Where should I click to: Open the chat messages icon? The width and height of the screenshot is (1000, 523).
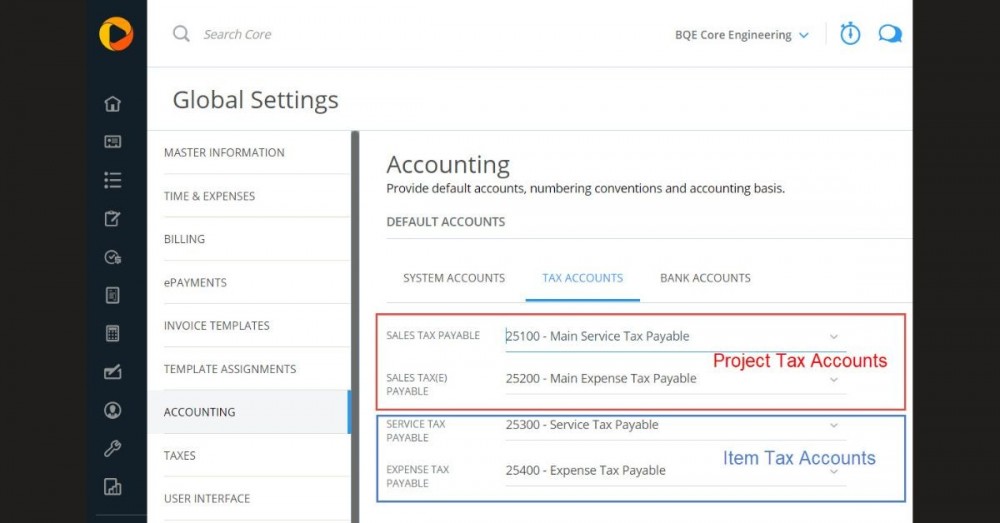tap(889, 34)
